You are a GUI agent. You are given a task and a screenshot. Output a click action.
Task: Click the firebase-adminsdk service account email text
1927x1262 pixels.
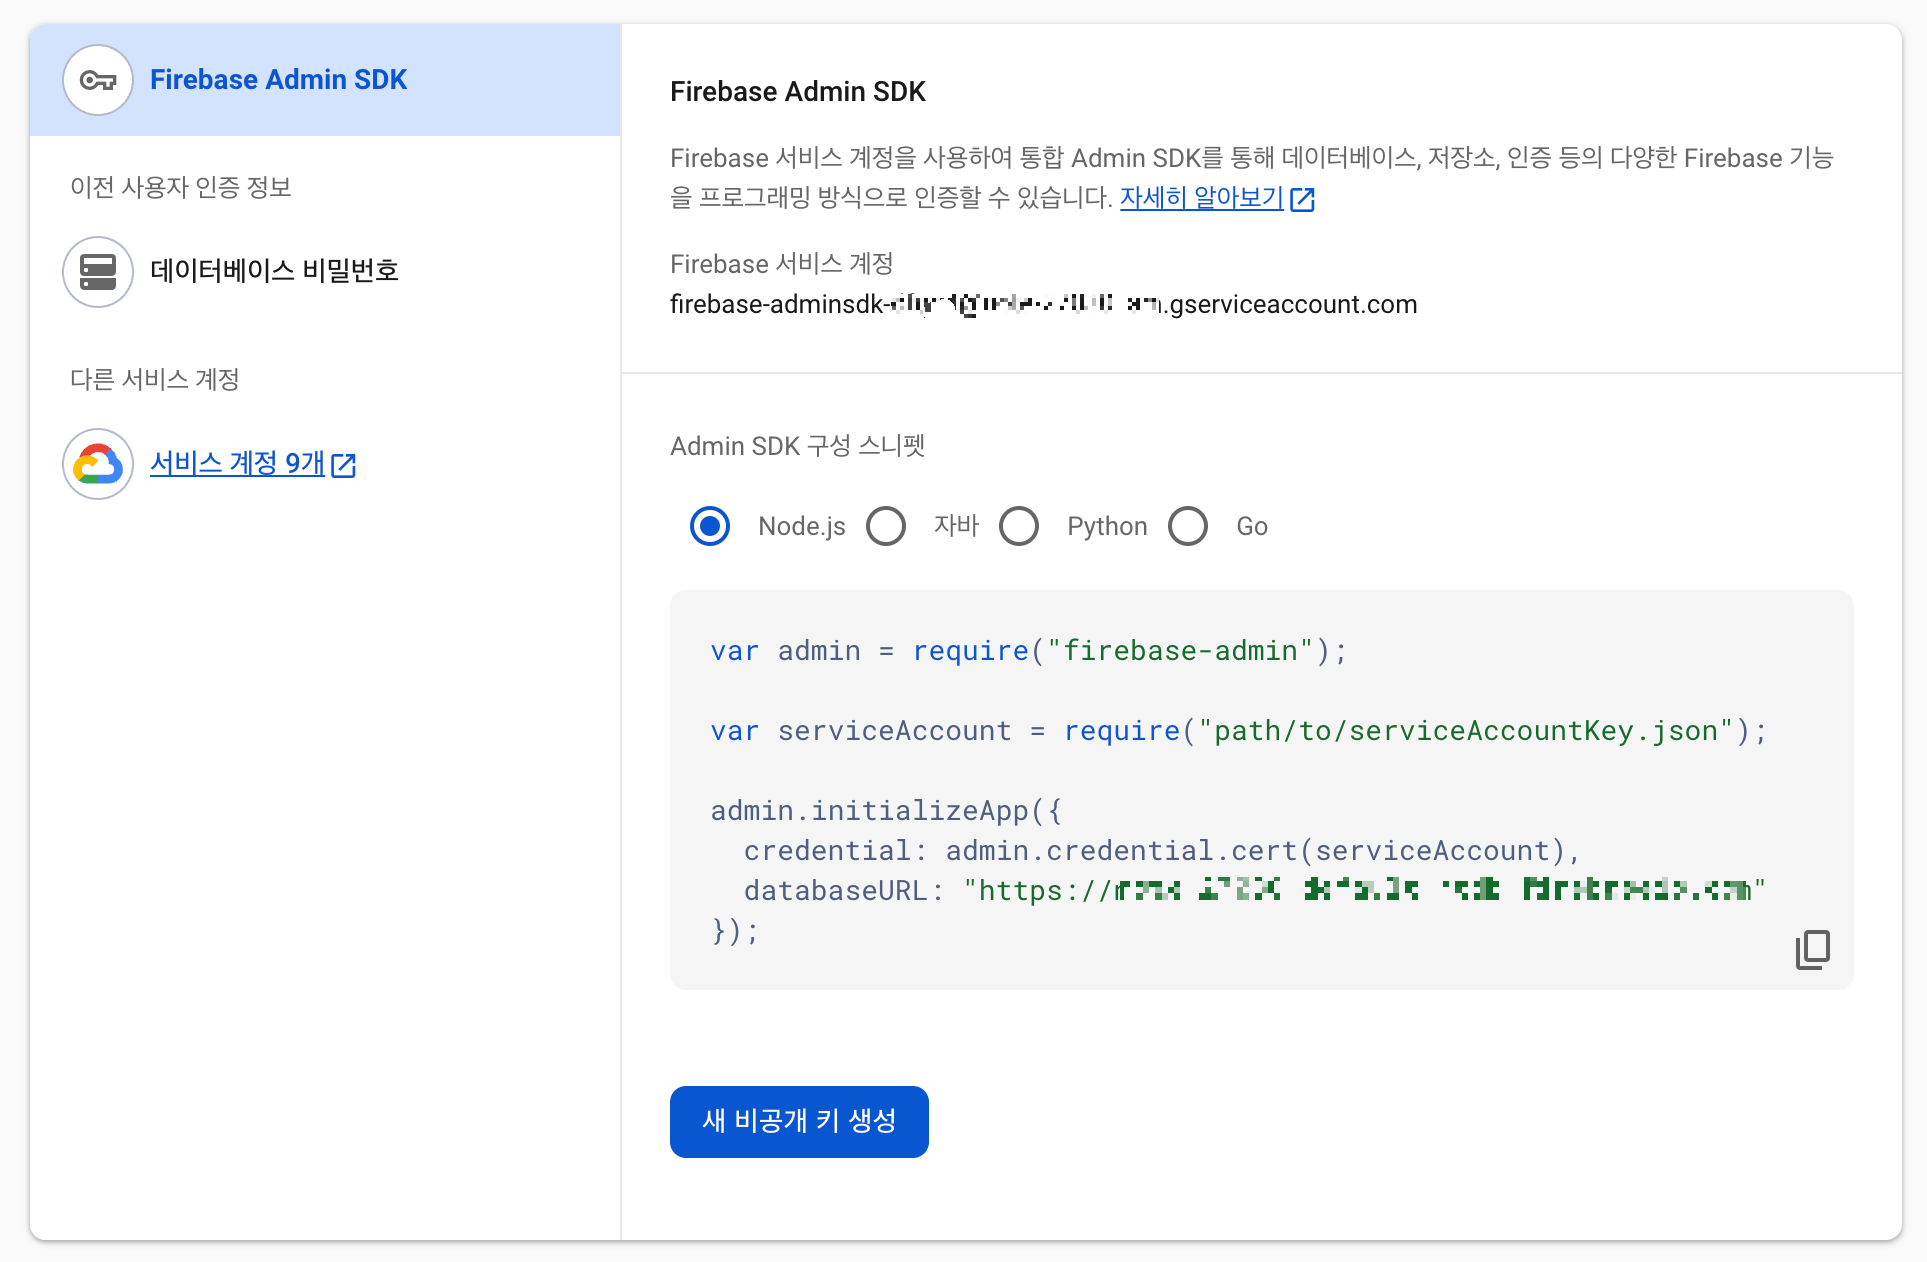(1043, 304)
